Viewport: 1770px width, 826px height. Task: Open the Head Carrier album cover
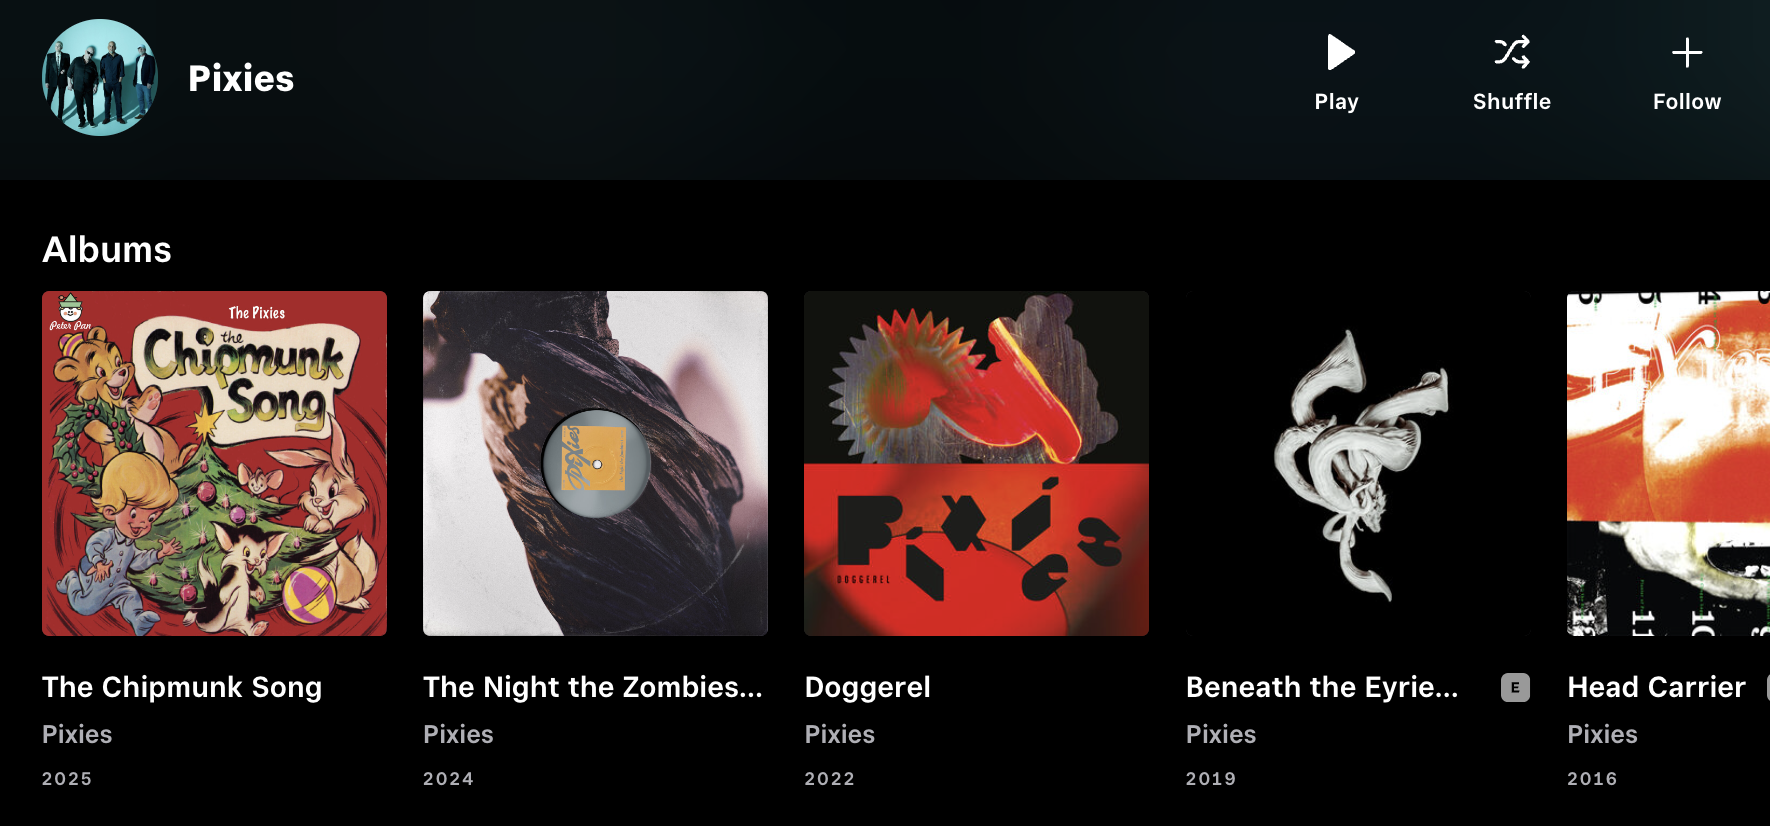click(x=1668, y=463)
